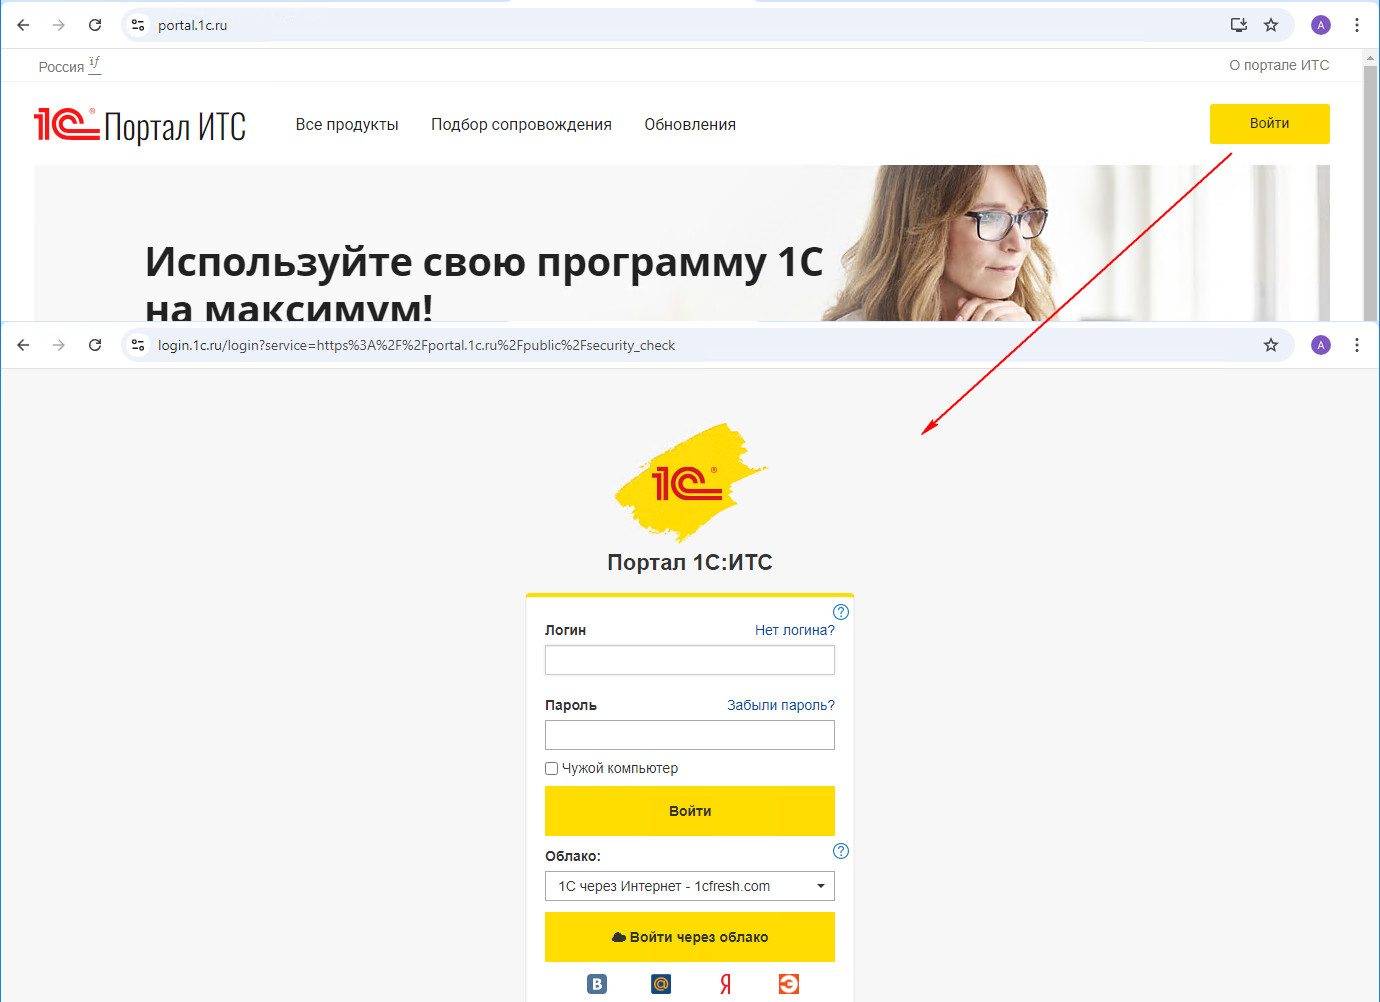Click the help icon next to Облако label
This screenshot has height=1002, width=1380.
click(x=841, y=851)
